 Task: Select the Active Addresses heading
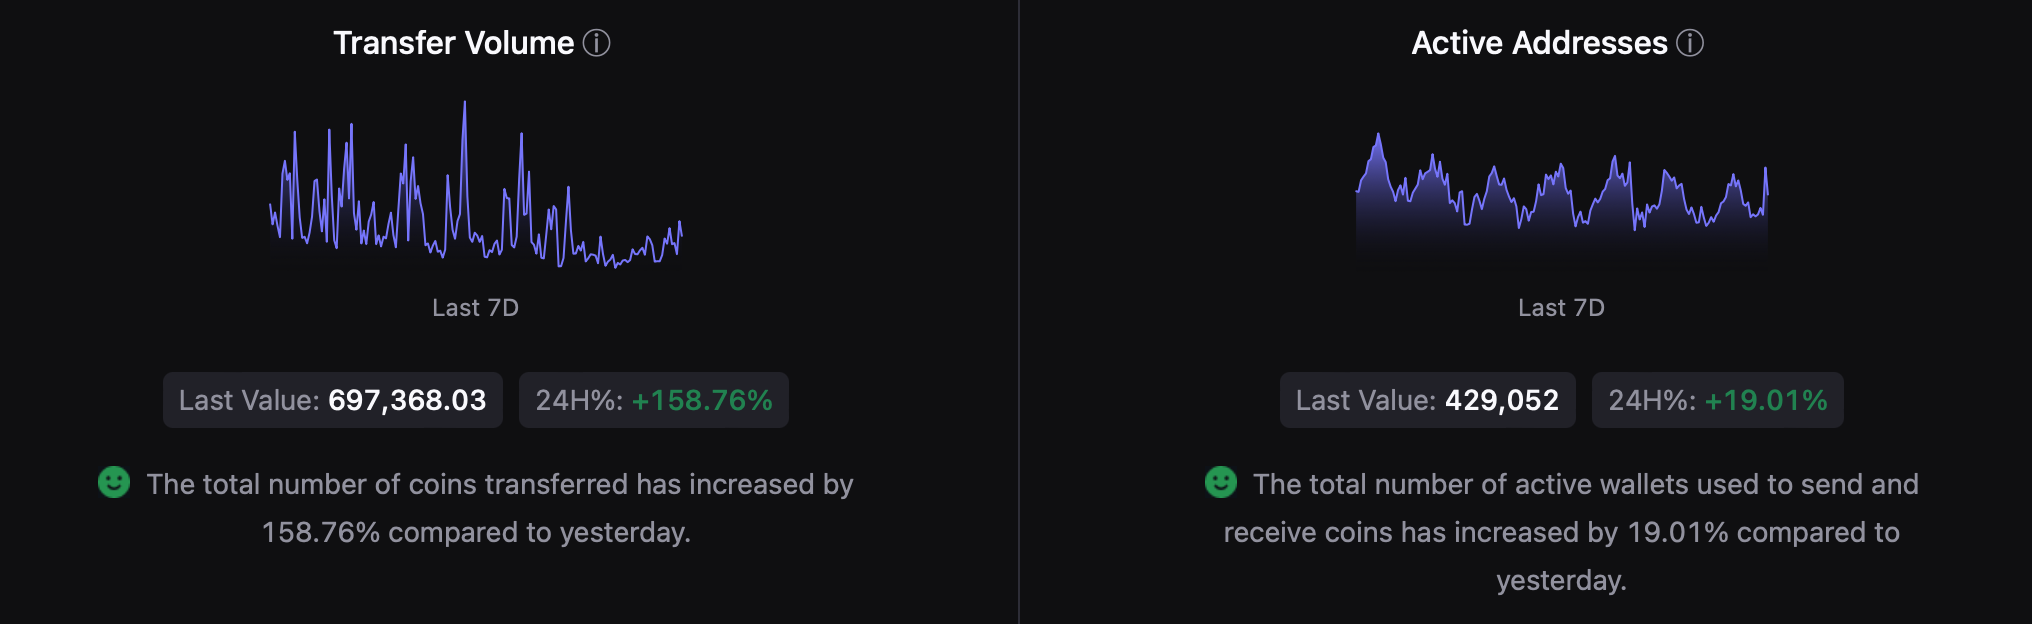(x=1539, y=43)
